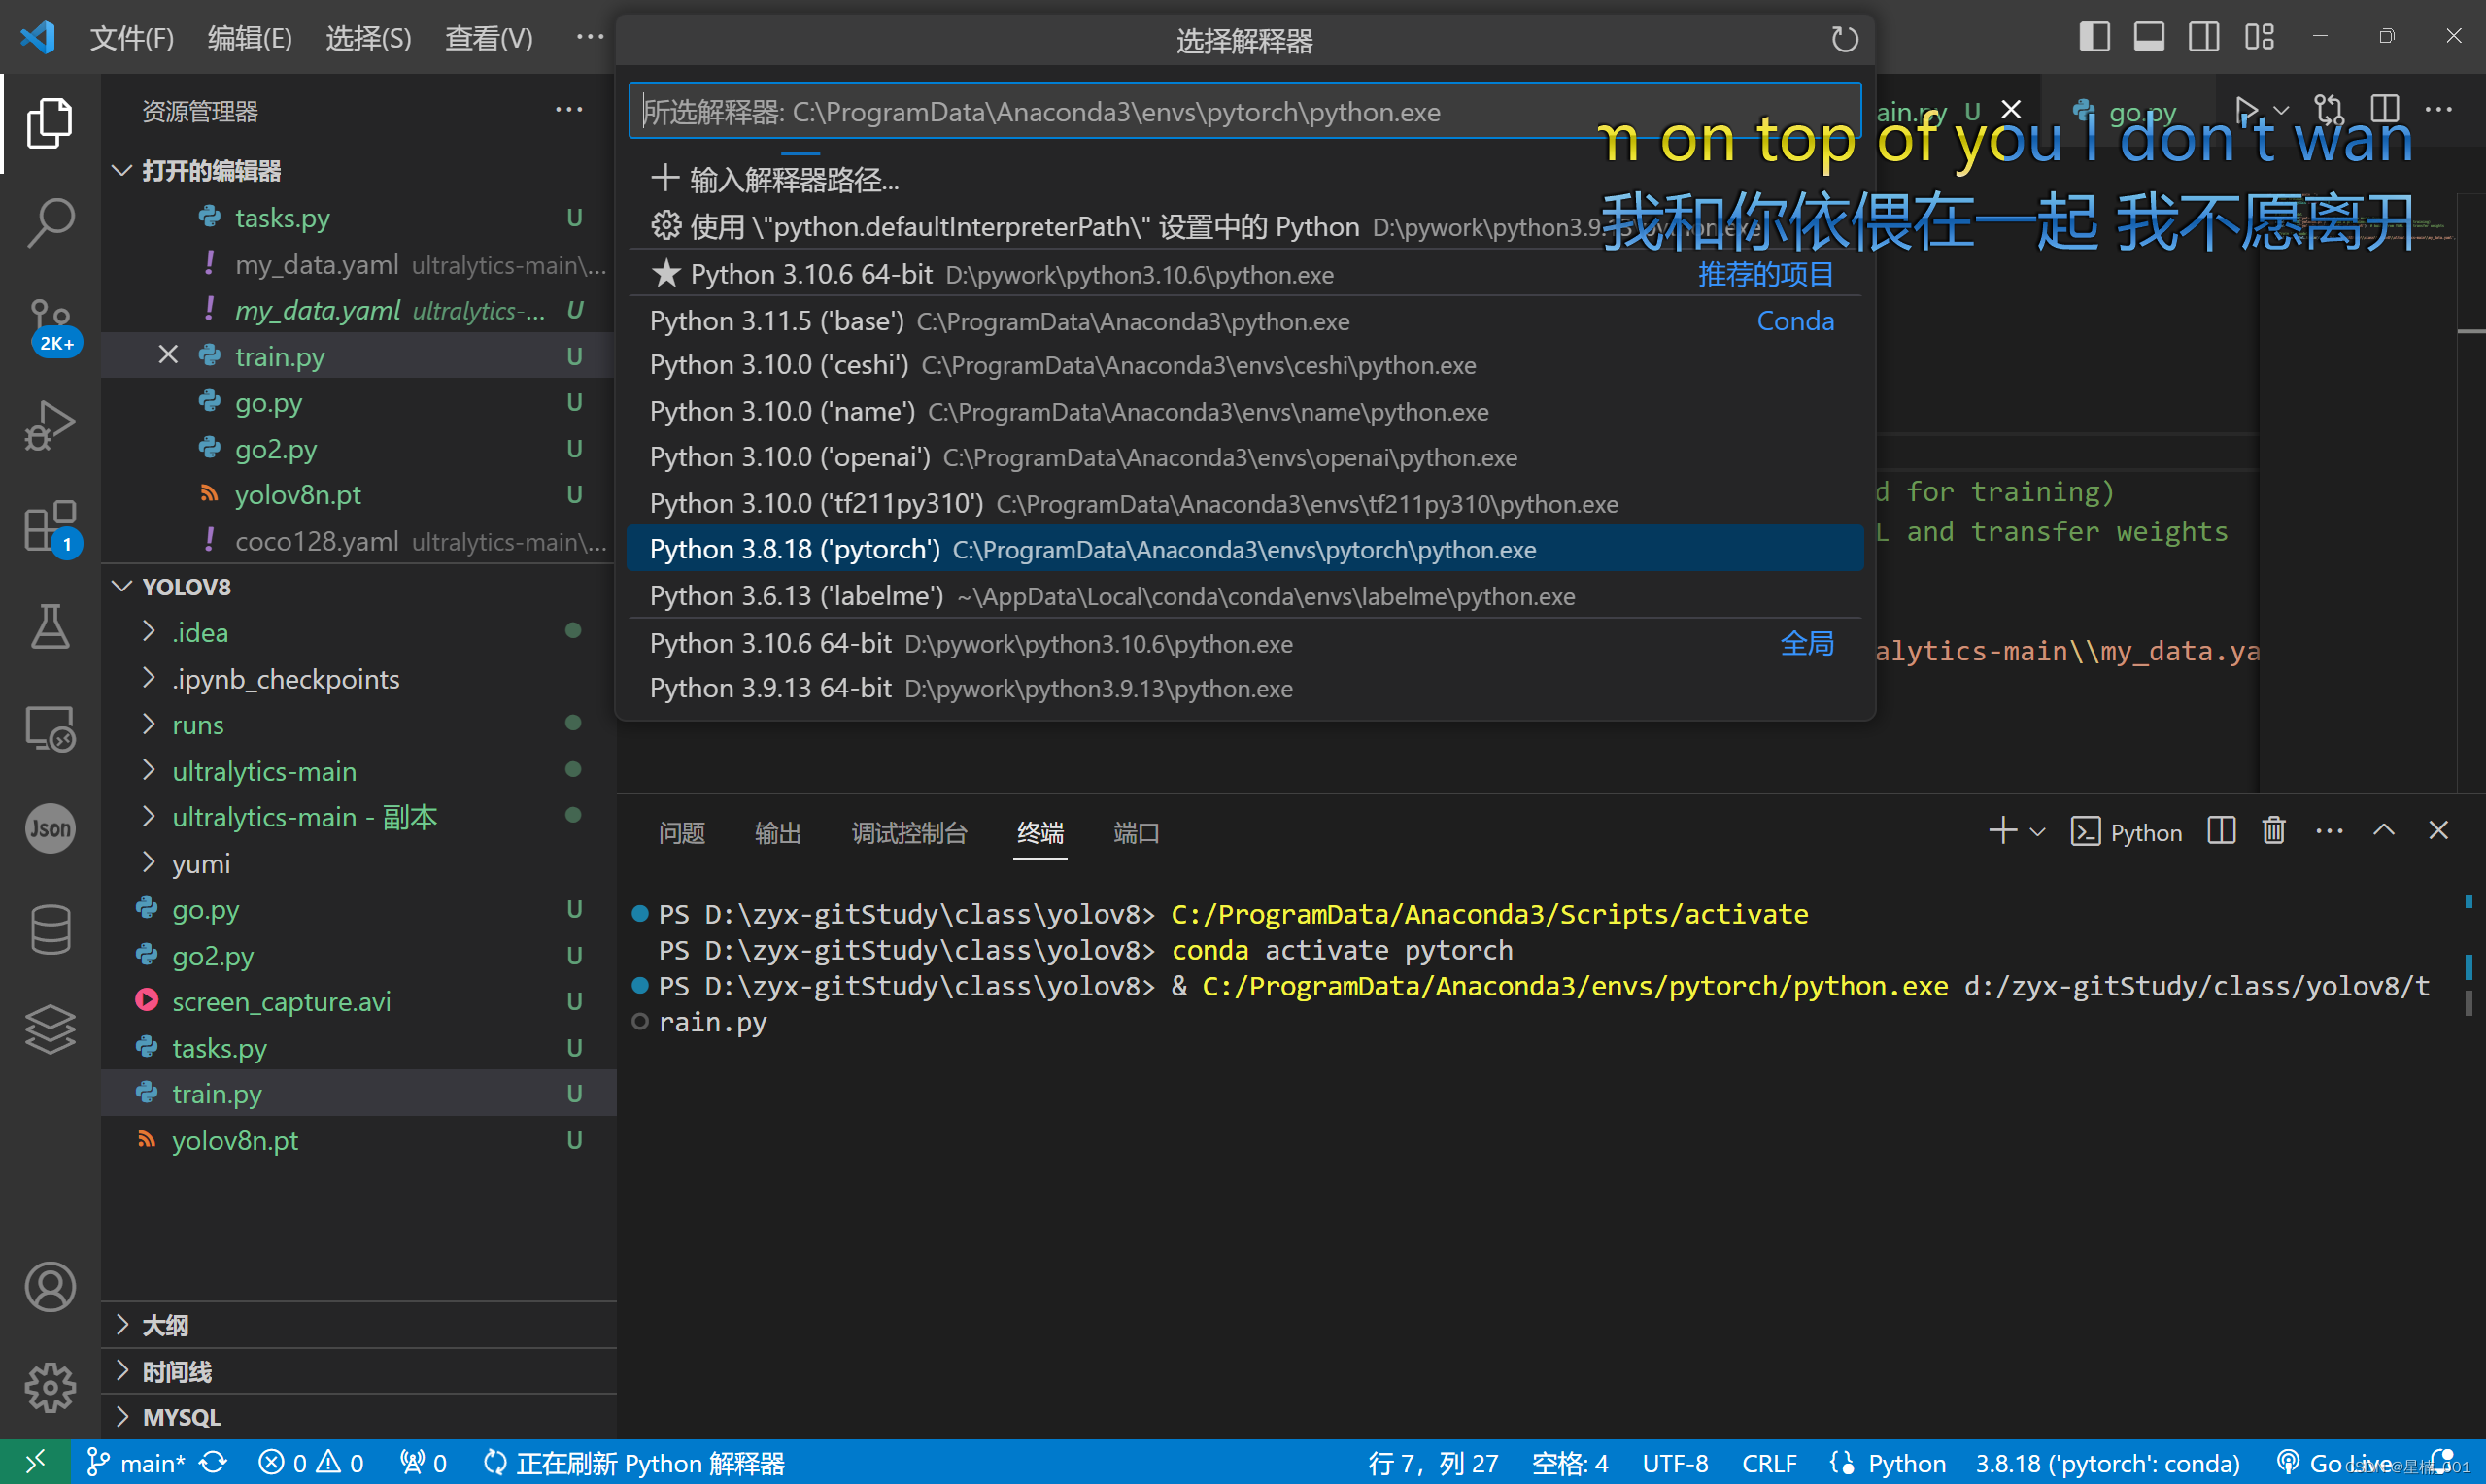
Task: Expand the ultralytics-main folder
Action: [x=264, y=771]
